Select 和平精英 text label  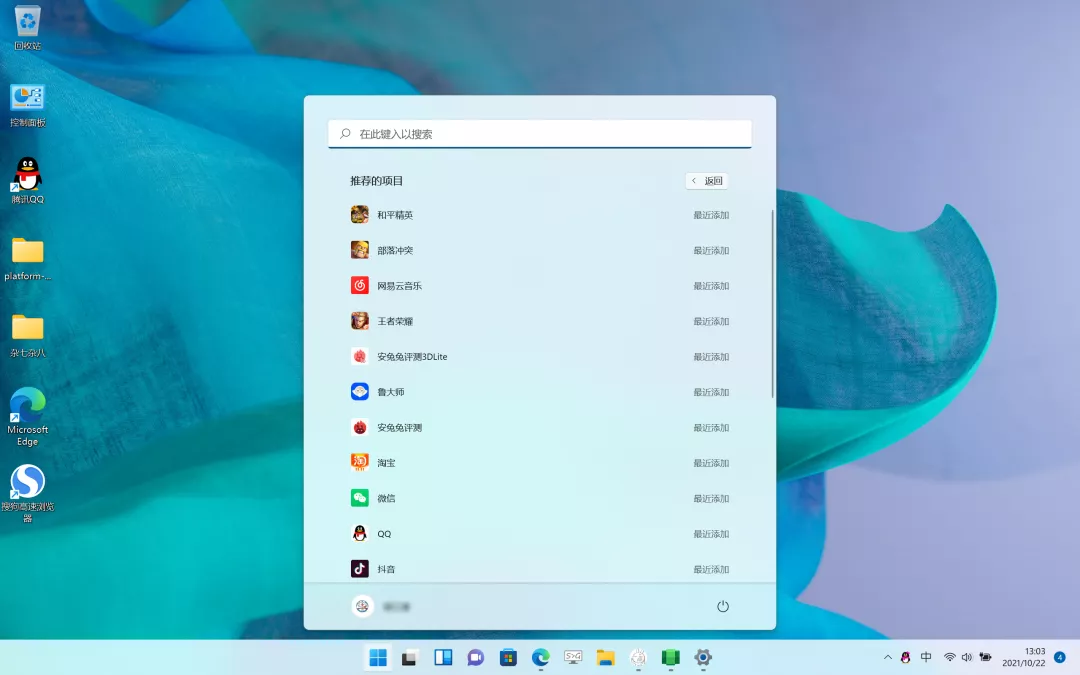395,215
